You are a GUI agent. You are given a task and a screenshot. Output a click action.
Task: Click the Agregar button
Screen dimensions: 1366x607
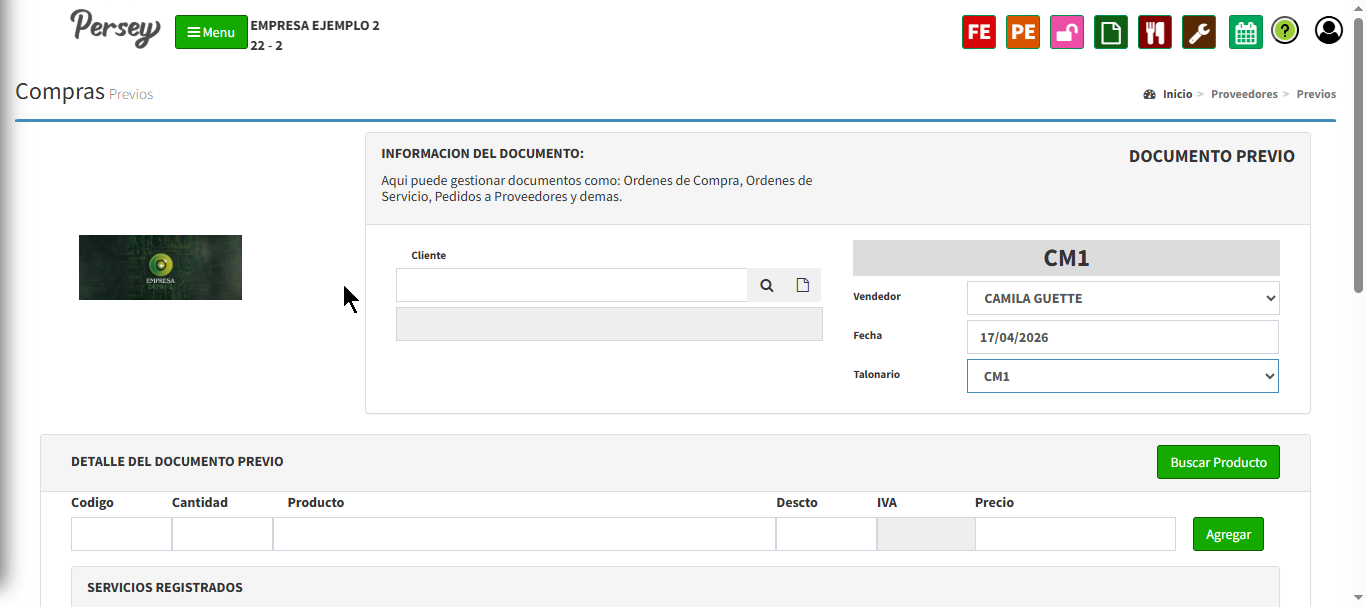(x=1228, y=534)
